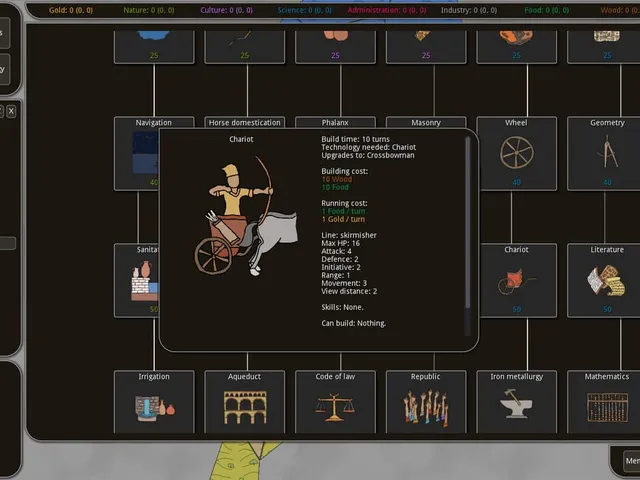The width and height of the screenshot is (640, 480).
Task: Click the Culture resource counter
Action: (x=227, y=10)
